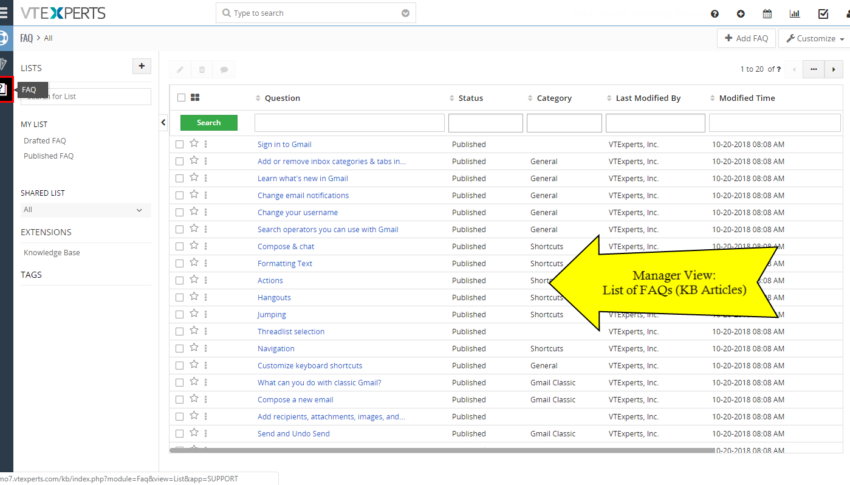The height and width of the screenshot is (485, 850).
Task: Open the help question mark icon
Action: click(714, 14)
